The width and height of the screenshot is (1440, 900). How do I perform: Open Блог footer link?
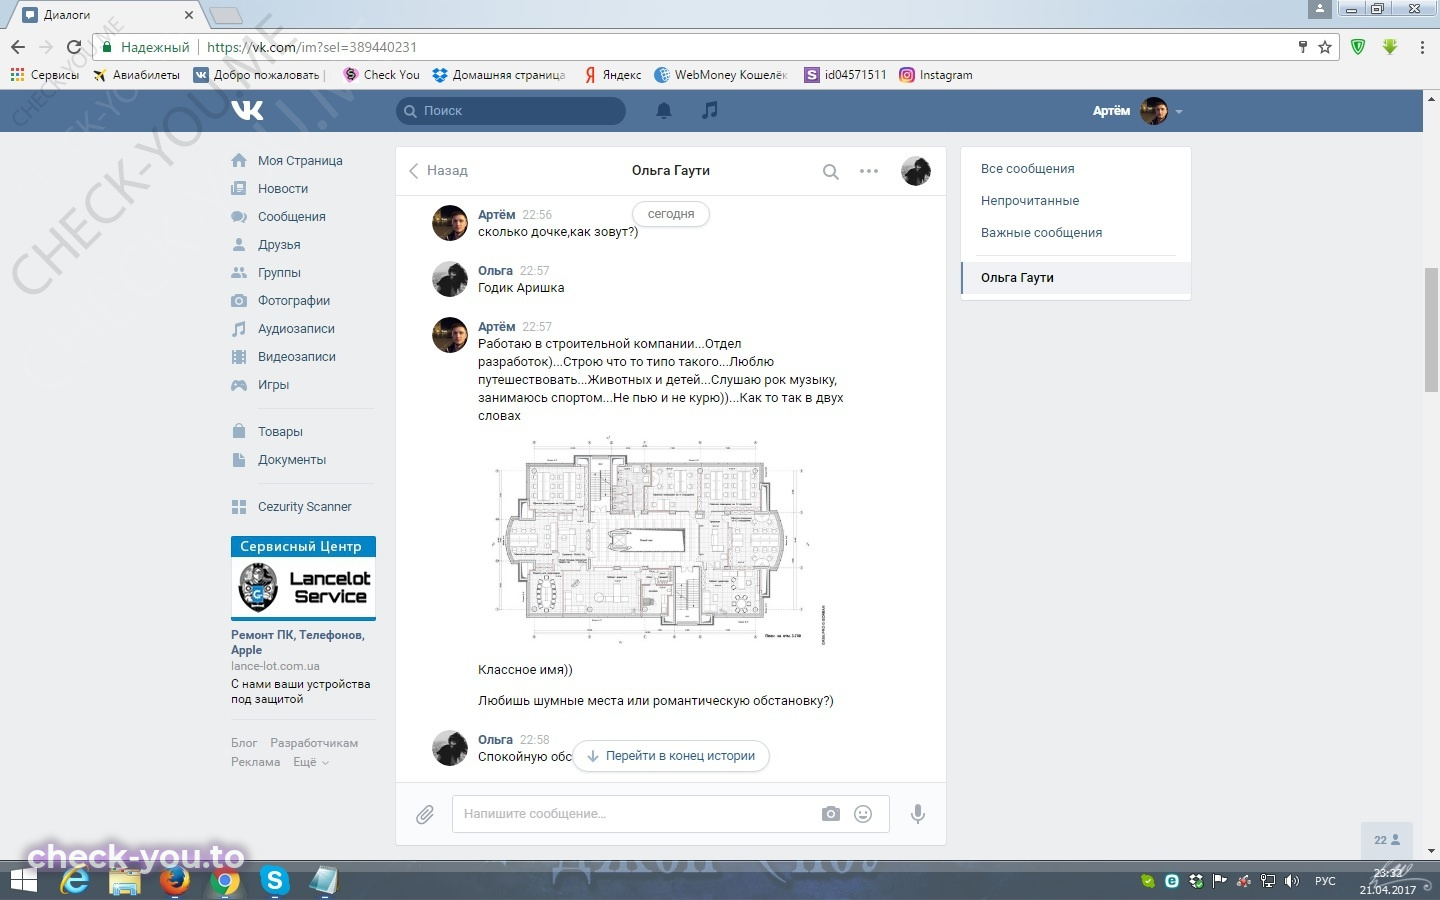coord(244,743)
